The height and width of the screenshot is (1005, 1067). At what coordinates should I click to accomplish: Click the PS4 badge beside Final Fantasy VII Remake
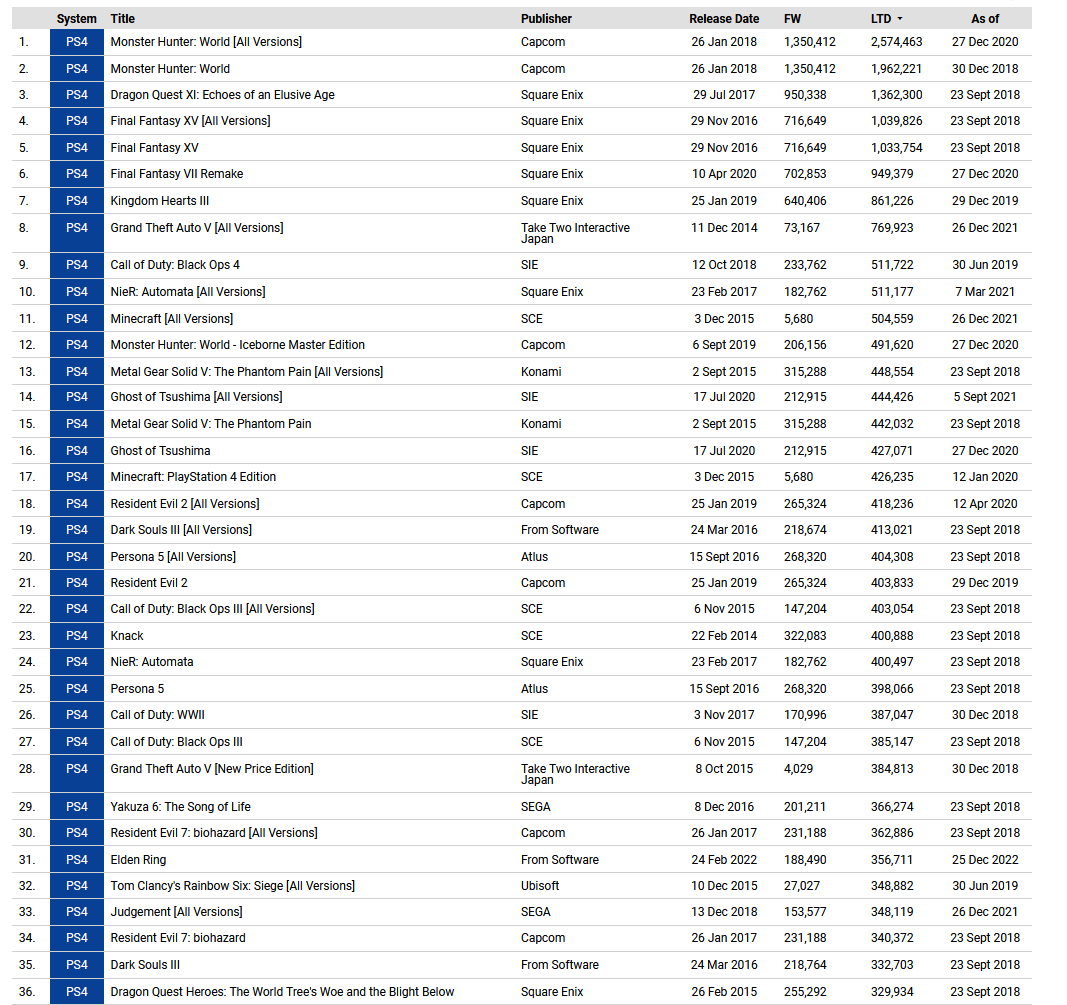77,174
